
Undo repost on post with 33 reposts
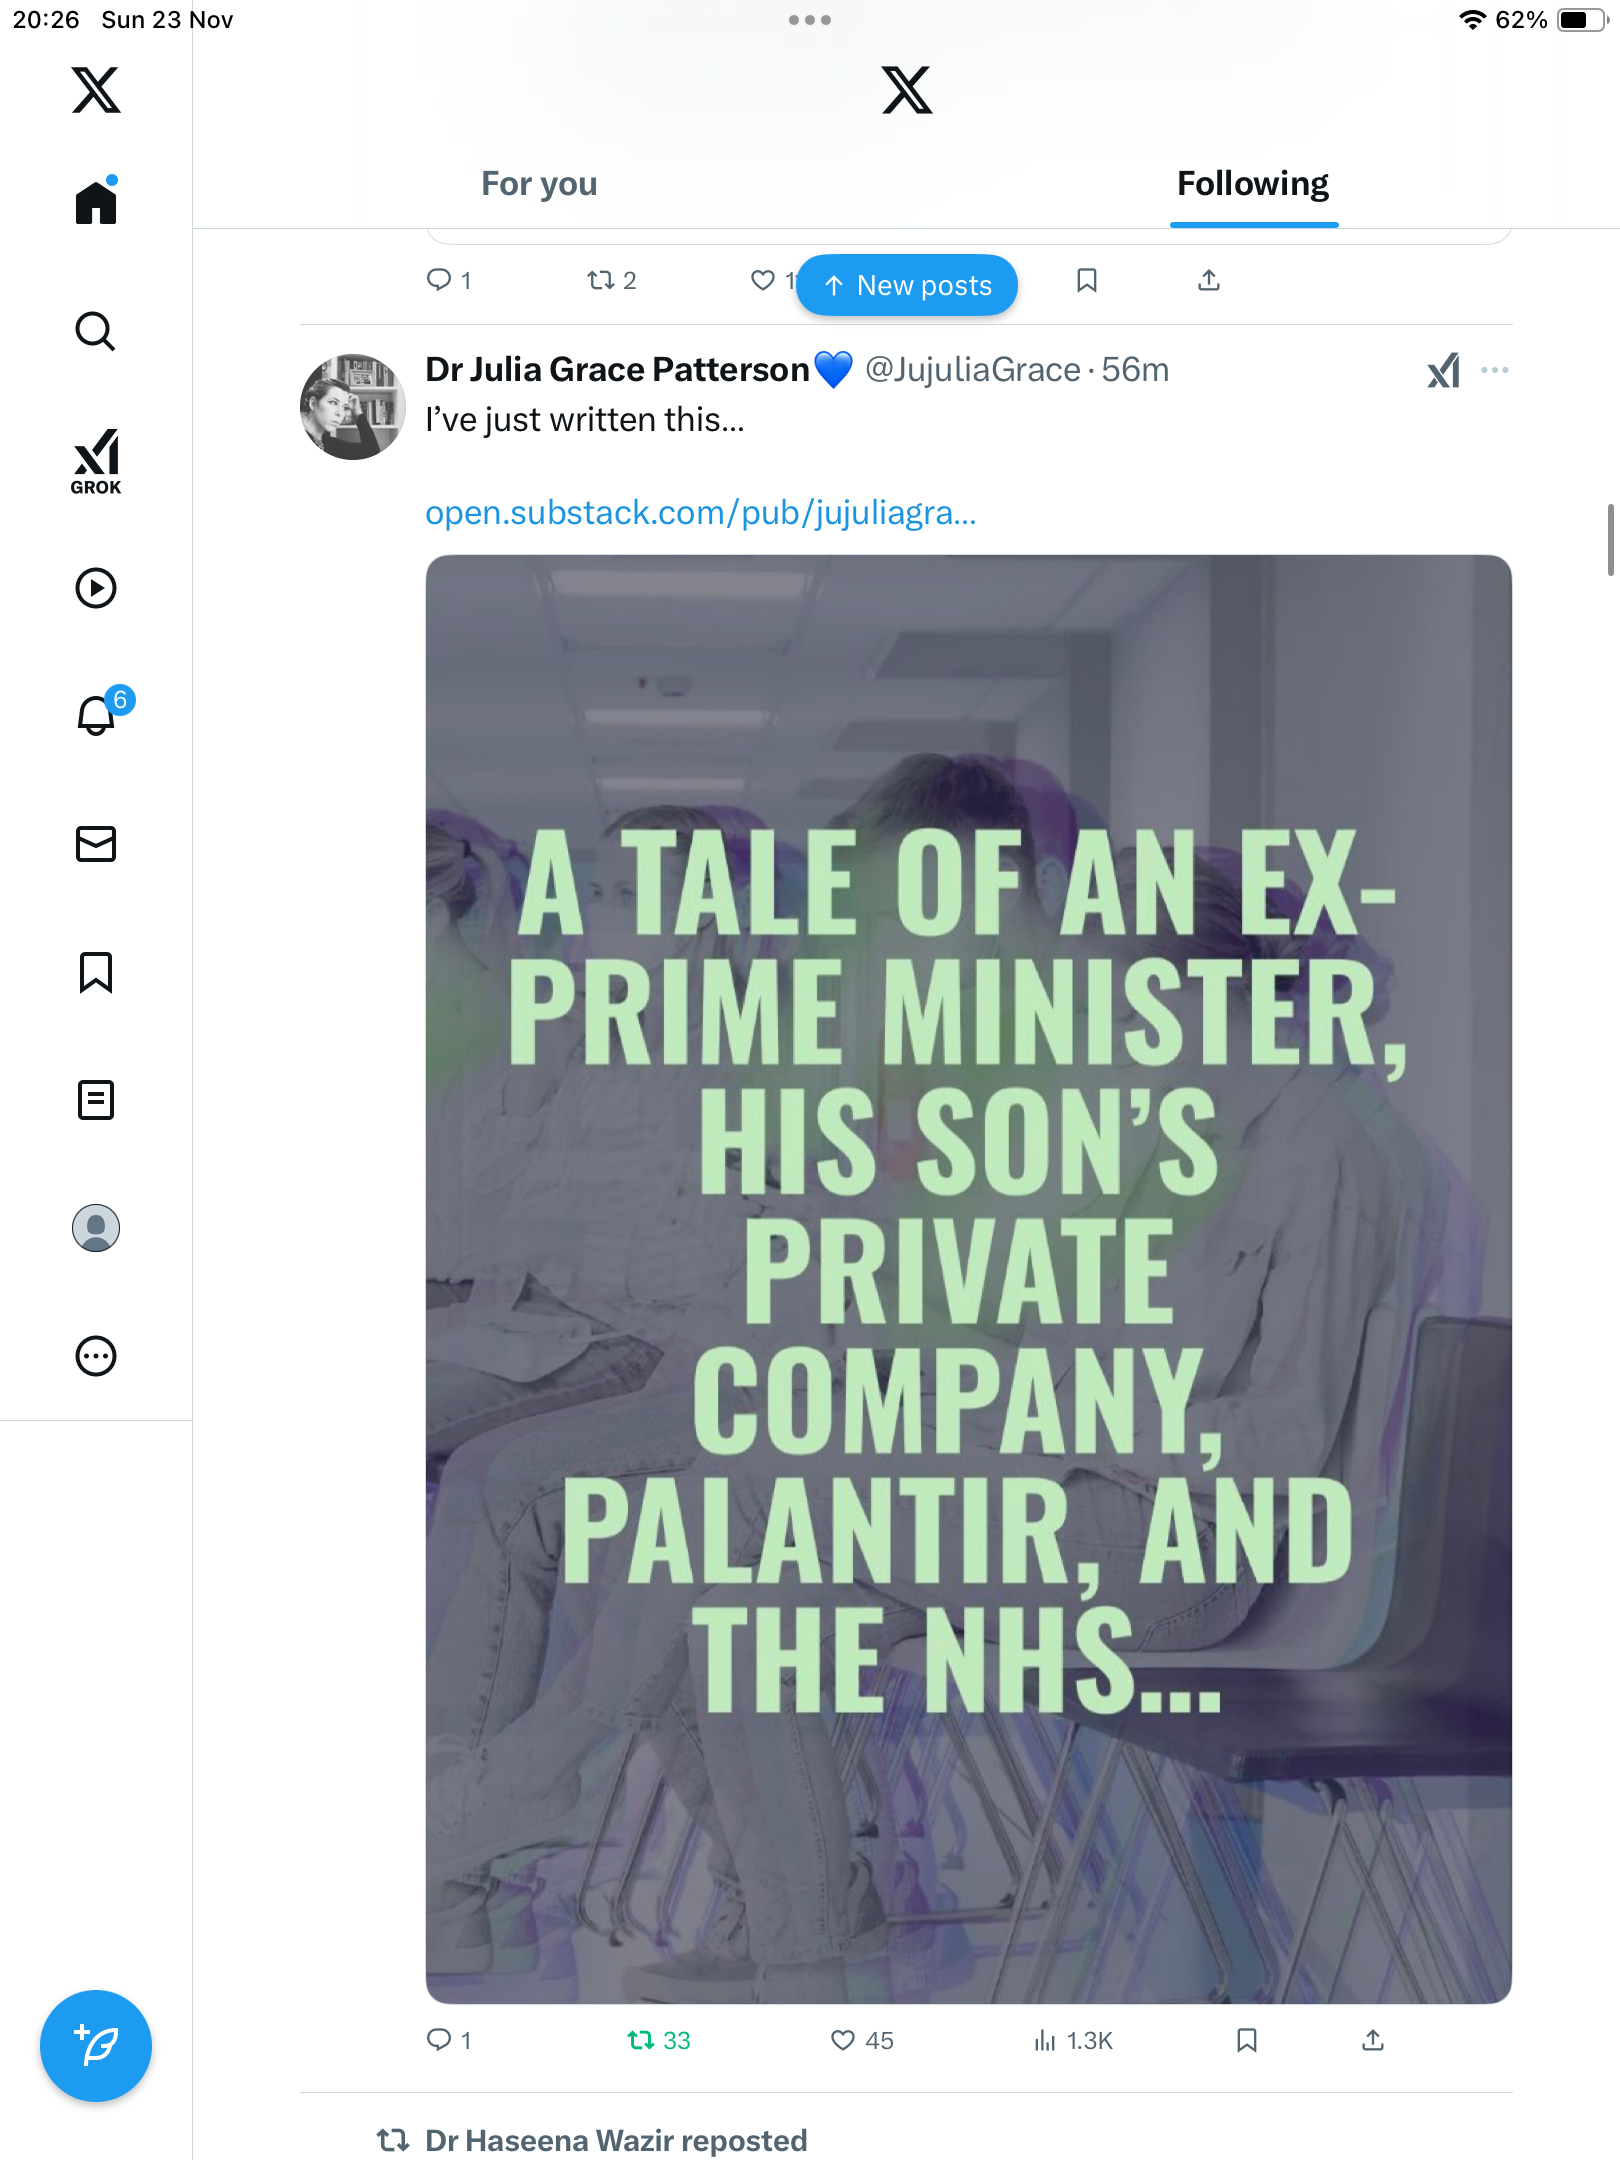(x=641, y=2040)
